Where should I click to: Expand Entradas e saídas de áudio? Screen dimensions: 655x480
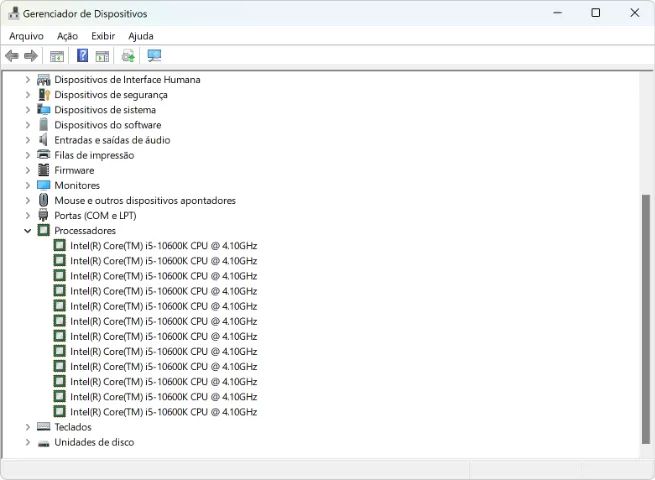tap(28, 140)
